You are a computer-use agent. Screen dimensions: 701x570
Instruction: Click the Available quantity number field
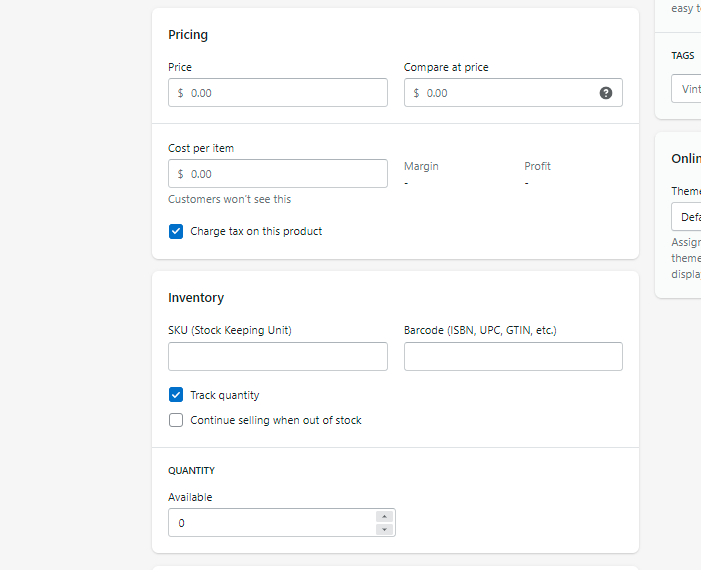(x=271, y=523)
